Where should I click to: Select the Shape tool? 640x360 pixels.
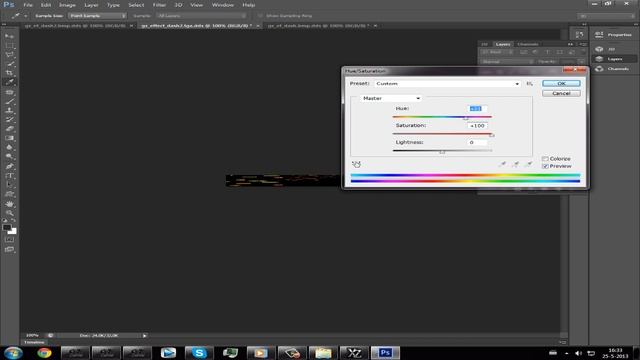click(x=9, y=194)
